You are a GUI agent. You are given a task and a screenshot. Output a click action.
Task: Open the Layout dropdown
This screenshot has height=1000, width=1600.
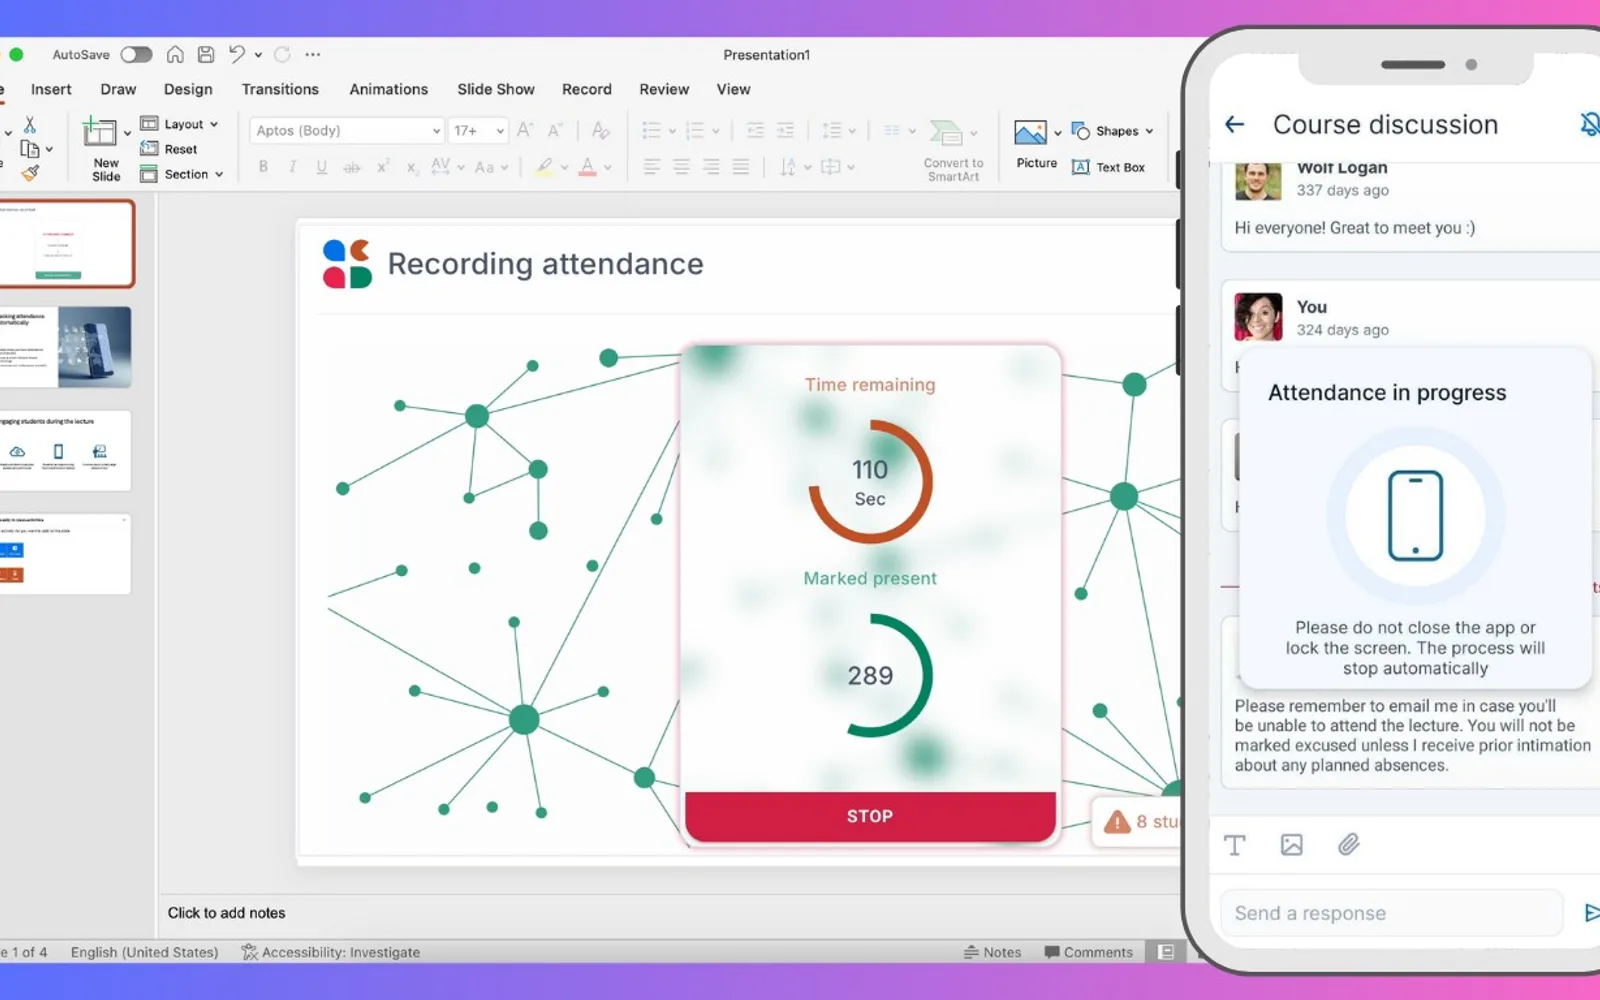pos(180,124)
